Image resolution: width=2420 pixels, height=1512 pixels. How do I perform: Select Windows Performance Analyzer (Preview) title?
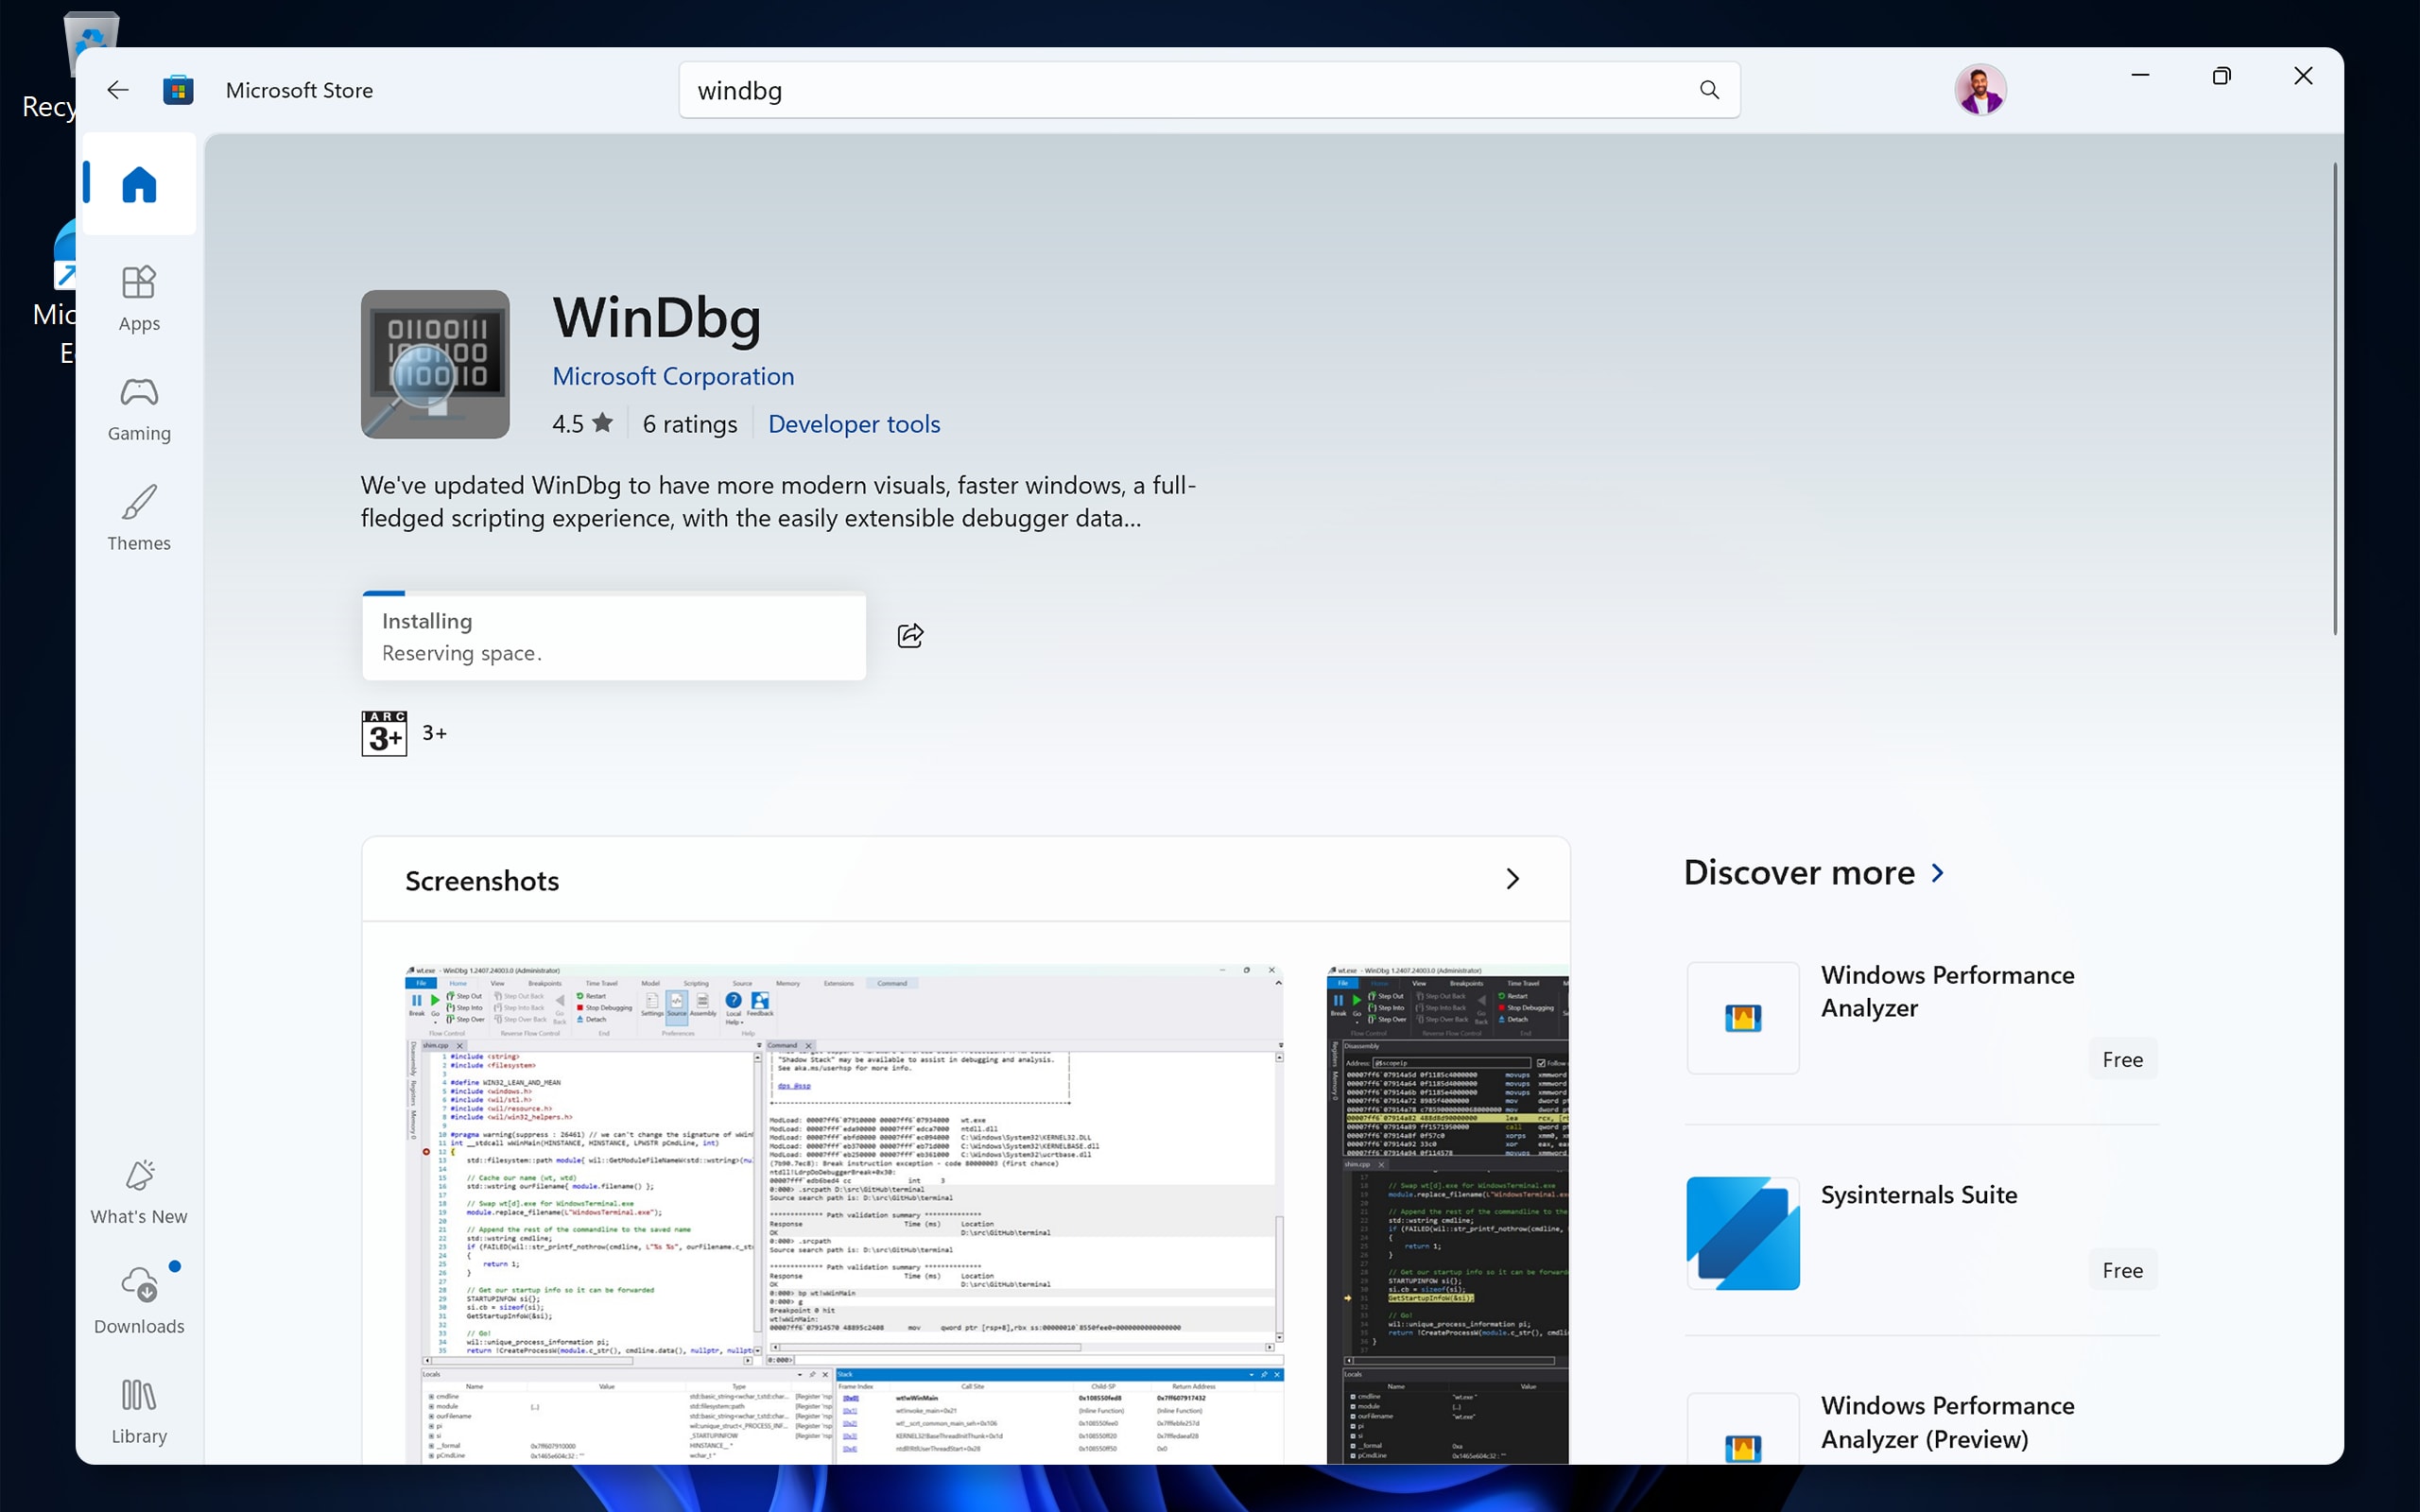coord(1947,1422)
